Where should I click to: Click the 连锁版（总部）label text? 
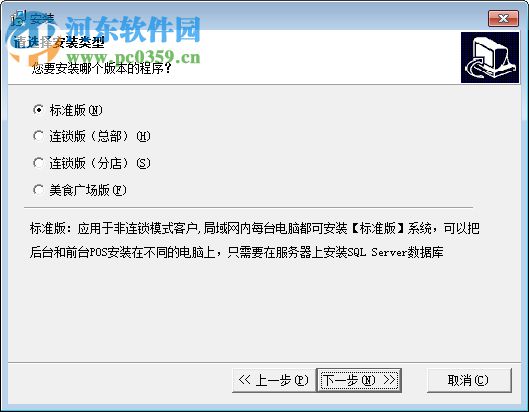click(89, 136)
